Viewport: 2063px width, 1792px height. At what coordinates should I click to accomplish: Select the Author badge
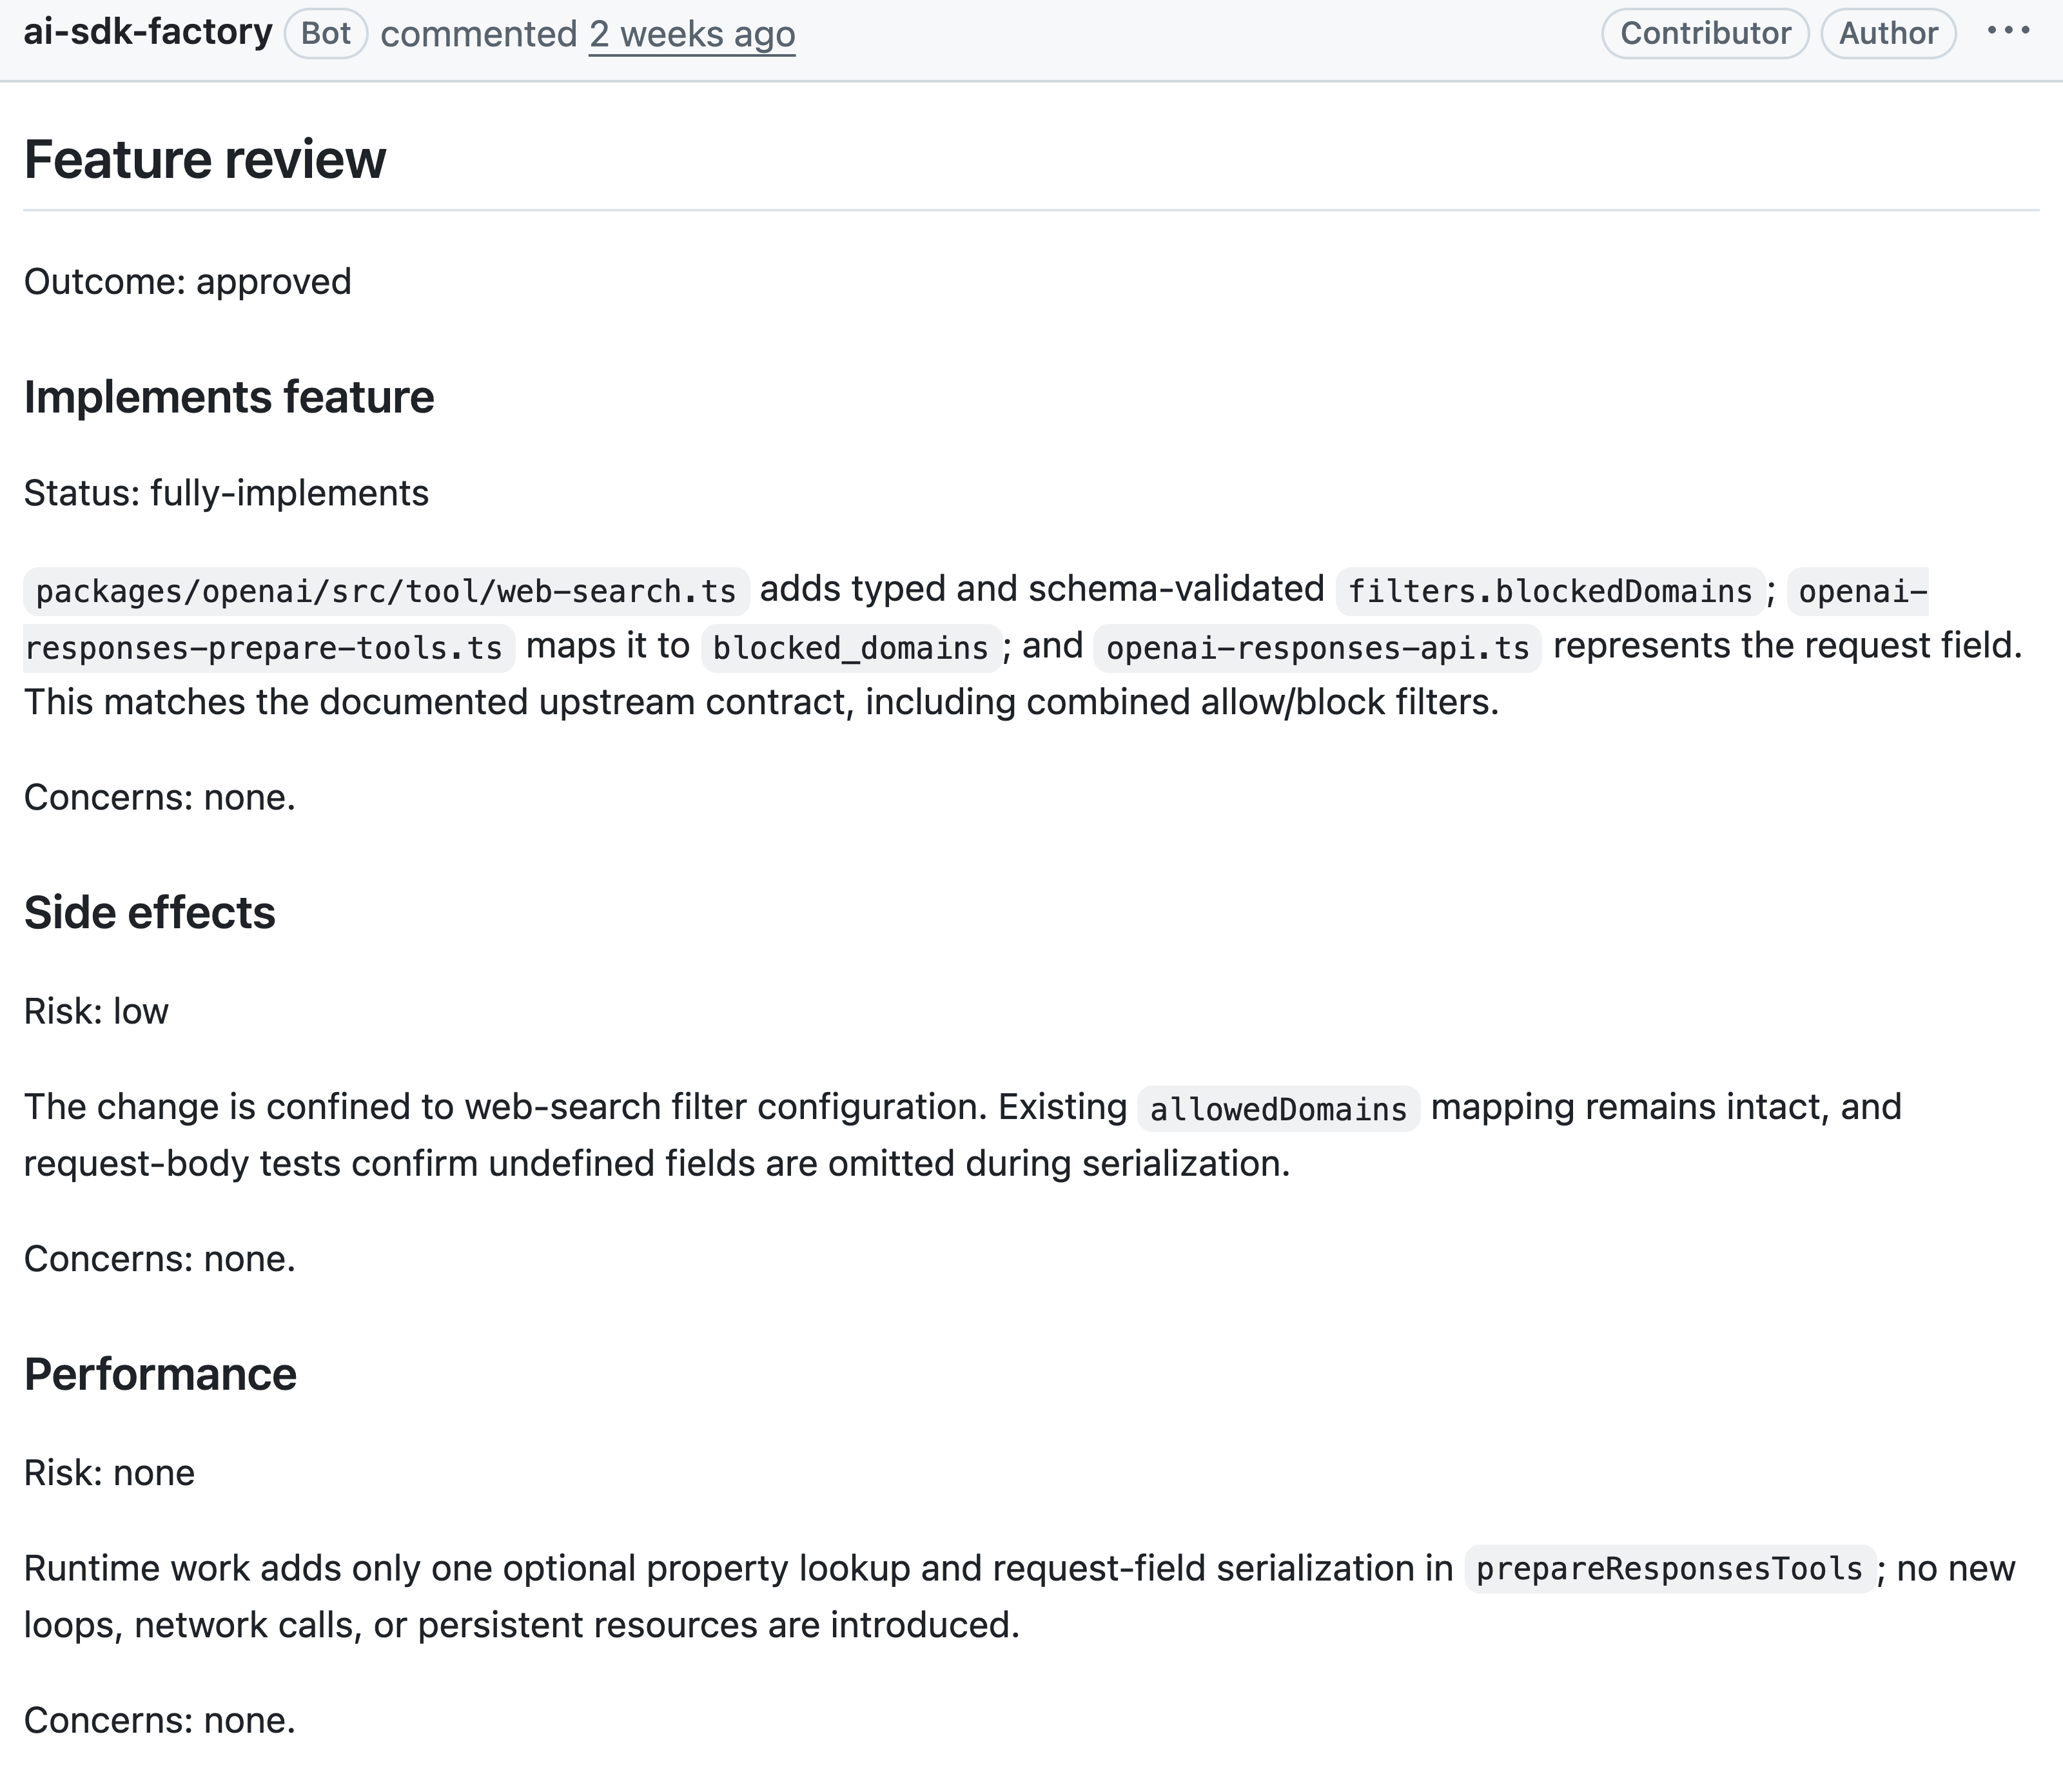click(x=1888, y=33)
